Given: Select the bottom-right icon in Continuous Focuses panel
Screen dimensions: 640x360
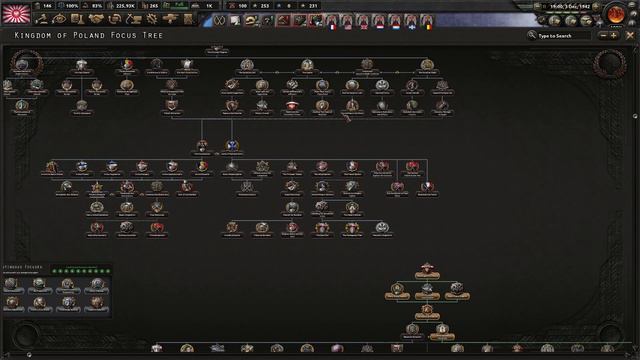Looking at the screenshot, I should [x=97, y=304].
